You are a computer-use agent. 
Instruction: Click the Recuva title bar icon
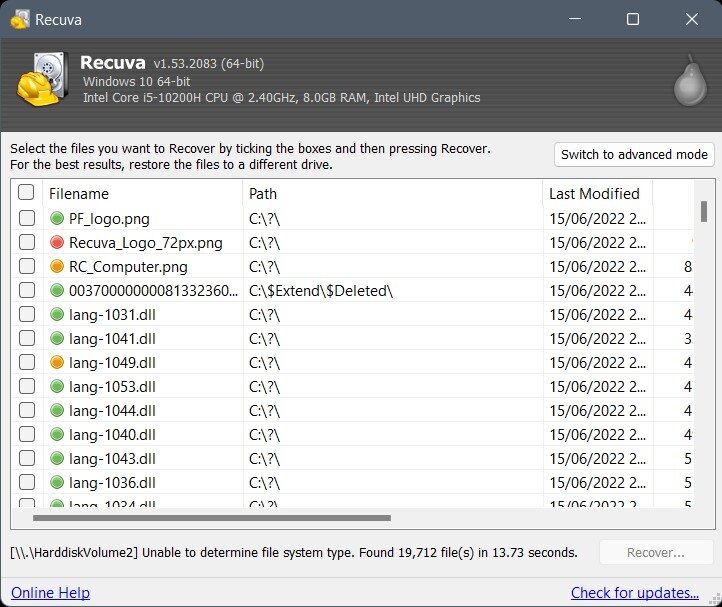pos(20,19)
